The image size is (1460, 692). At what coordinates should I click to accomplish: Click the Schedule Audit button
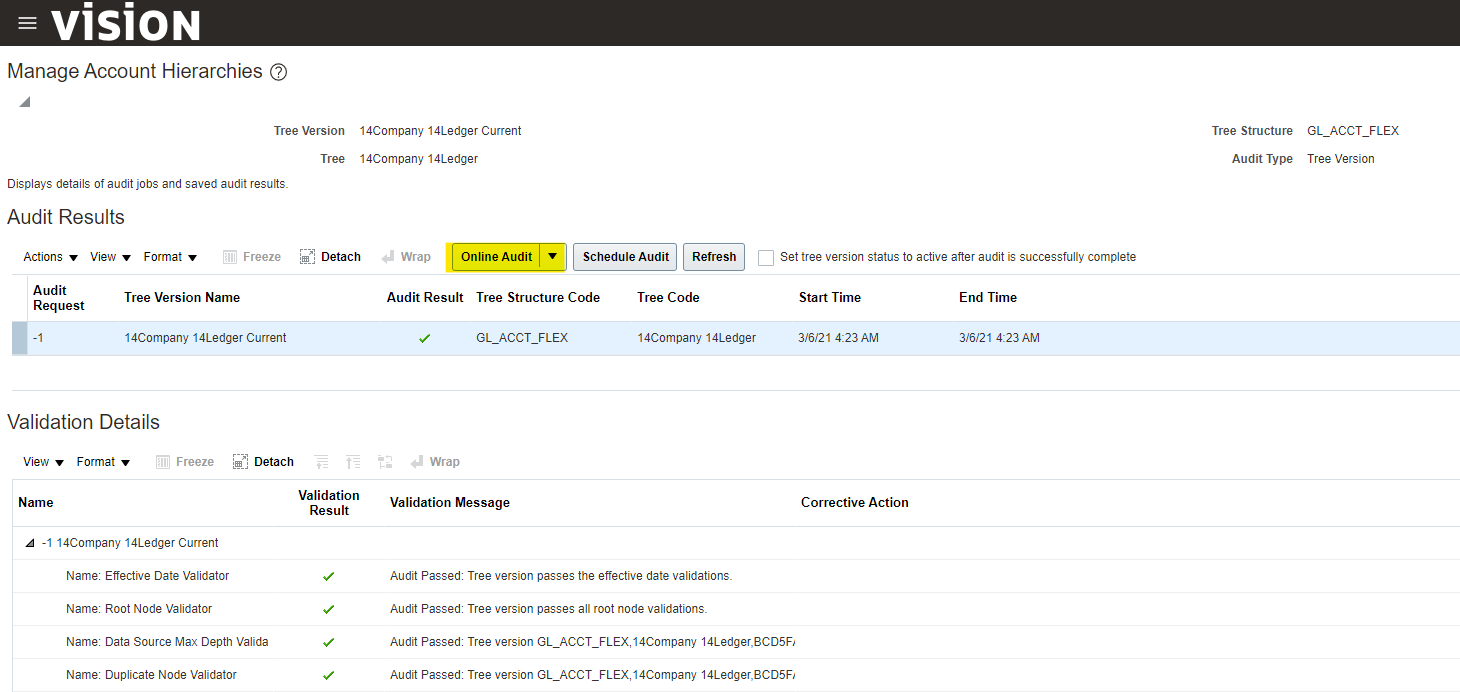coord(625,257)
